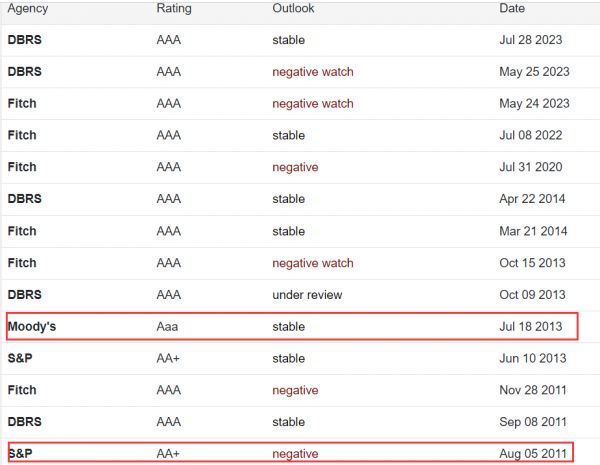Select the date Sep 08 2011
Image resolution: width=600 pixels, height=465 pixels.
[532, 422]
